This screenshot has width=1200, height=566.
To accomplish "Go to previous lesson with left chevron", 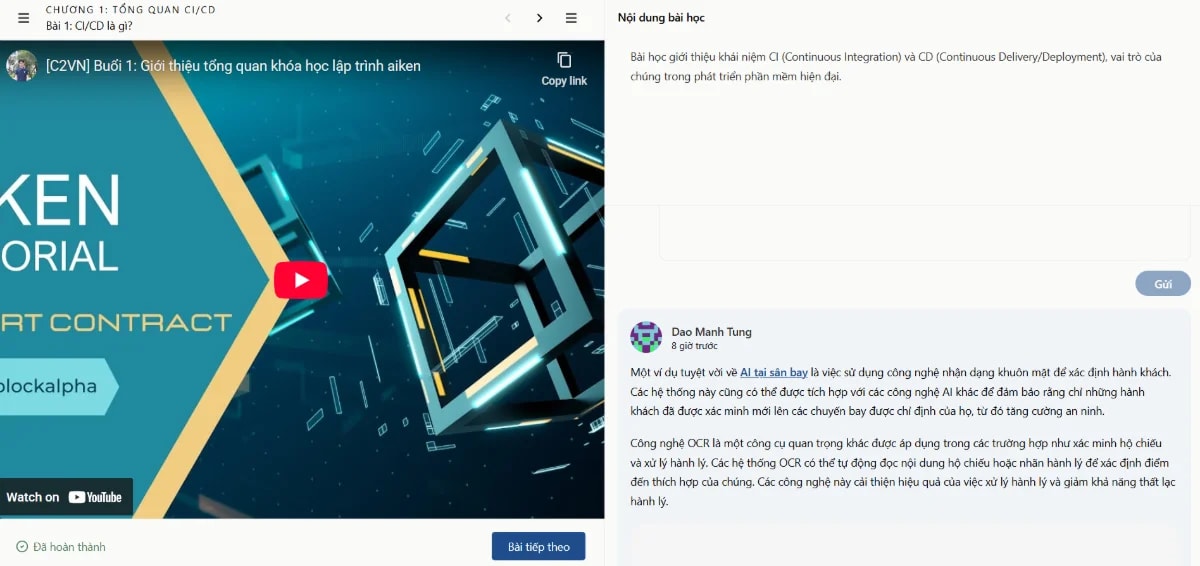I will click(508, 18).
